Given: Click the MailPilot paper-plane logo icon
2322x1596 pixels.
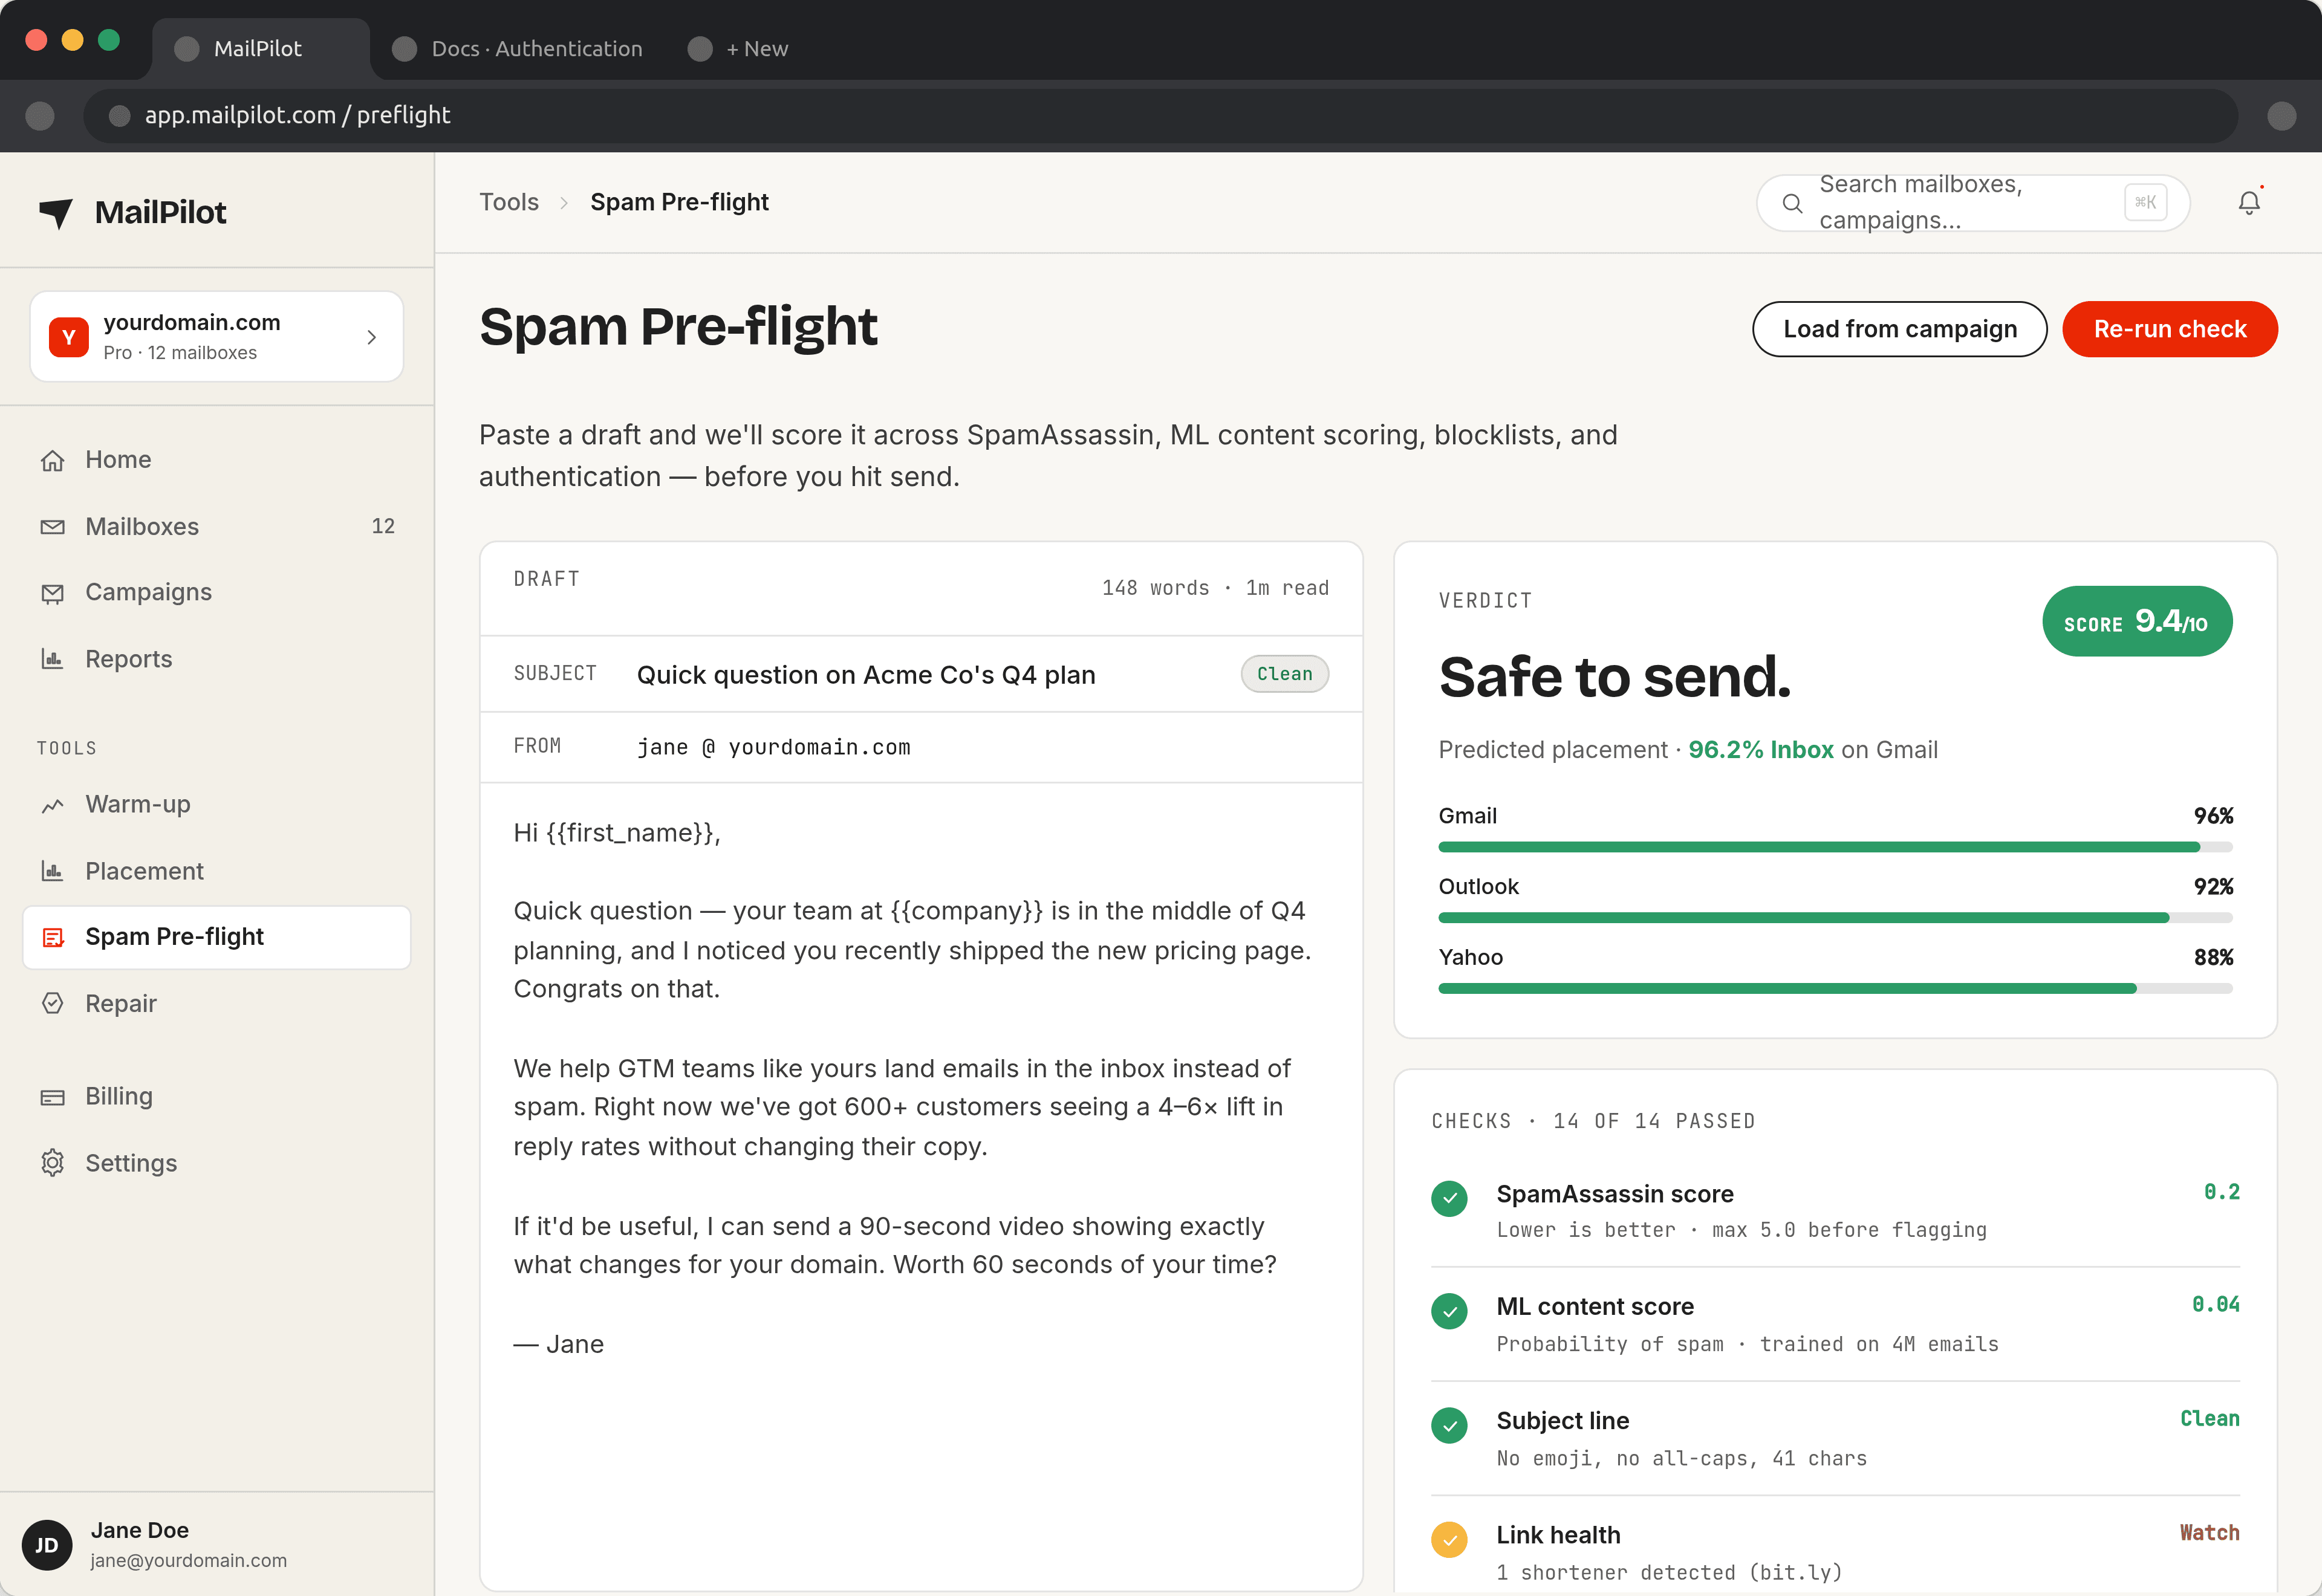Looking at the screenshot, I should 56,212.
